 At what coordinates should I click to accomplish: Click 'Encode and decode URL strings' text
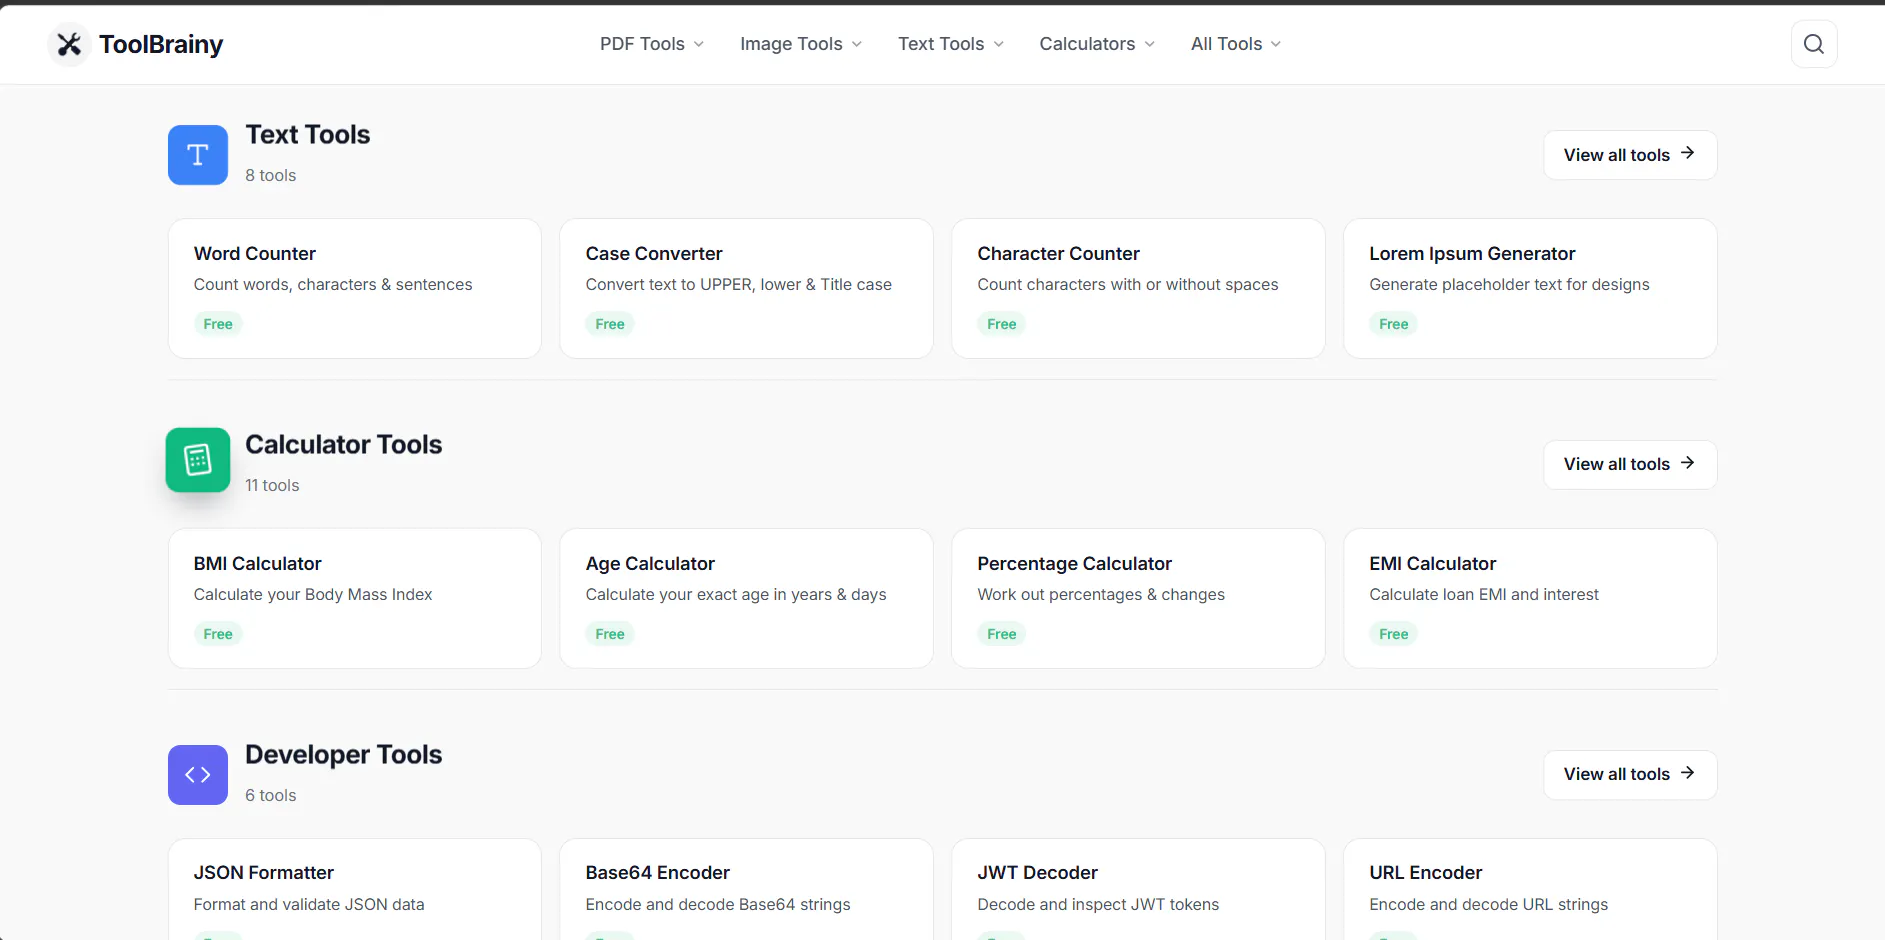[x=1489, y=905]
